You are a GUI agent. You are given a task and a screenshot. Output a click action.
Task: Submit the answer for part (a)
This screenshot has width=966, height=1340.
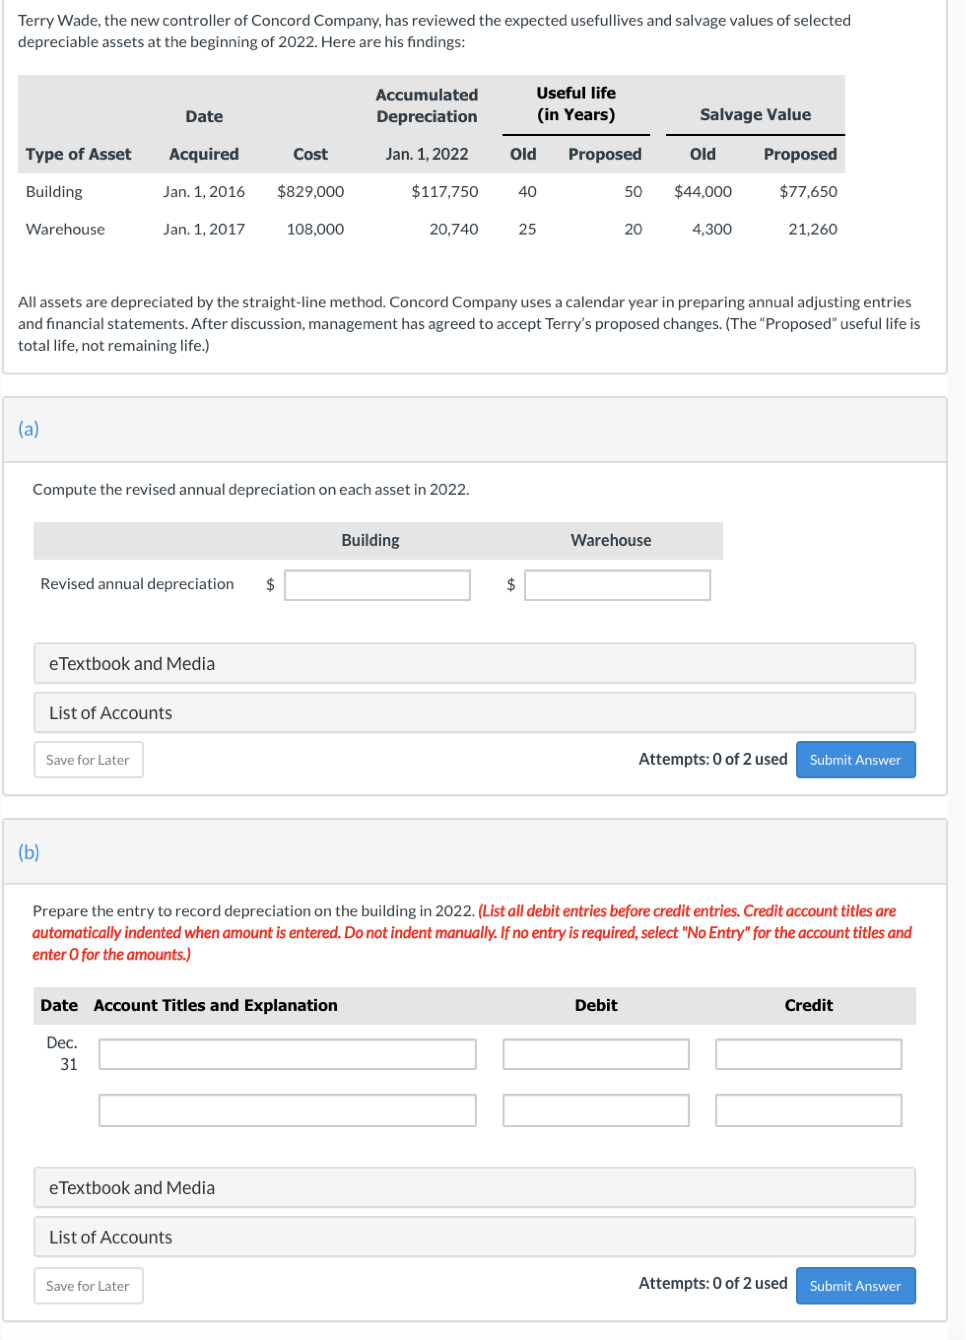click(x=855, y=760)
